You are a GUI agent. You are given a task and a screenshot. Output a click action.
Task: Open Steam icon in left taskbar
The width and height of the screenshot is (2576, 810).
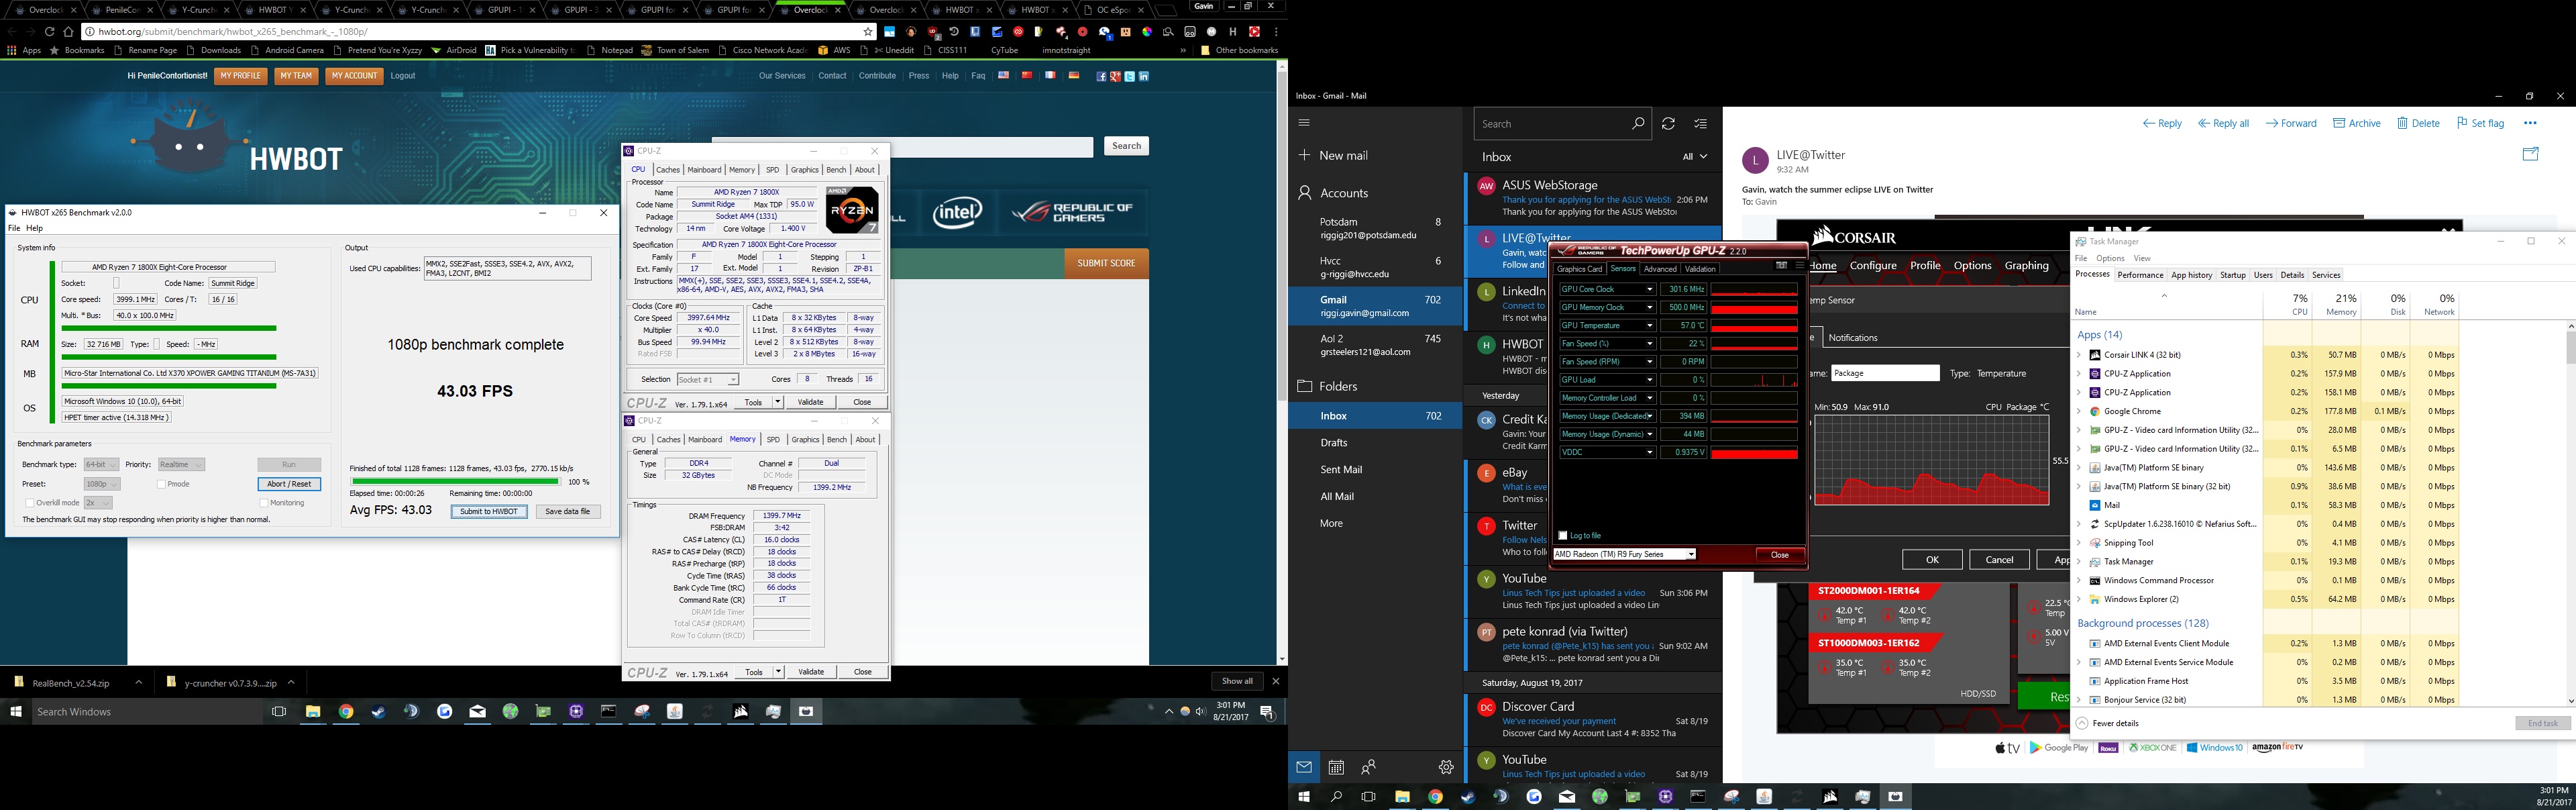[x=378, y=712]
